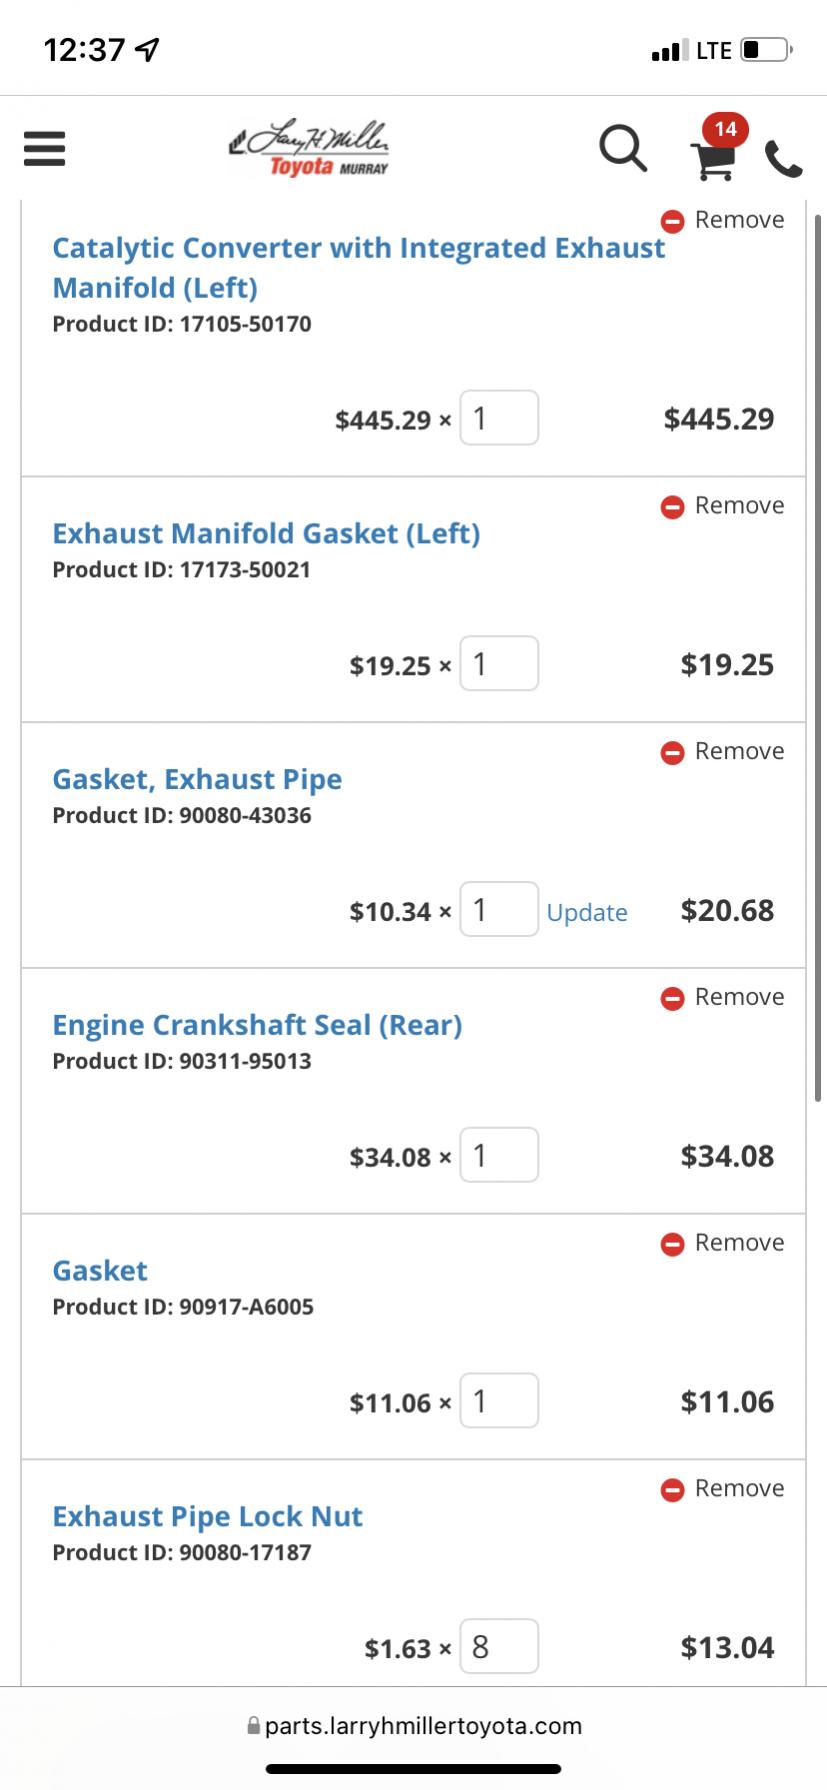Open the Engine Crankshaft Seal (Rear) link
The width and height of the screenshot is (827, 1790).
(257, 1025)
